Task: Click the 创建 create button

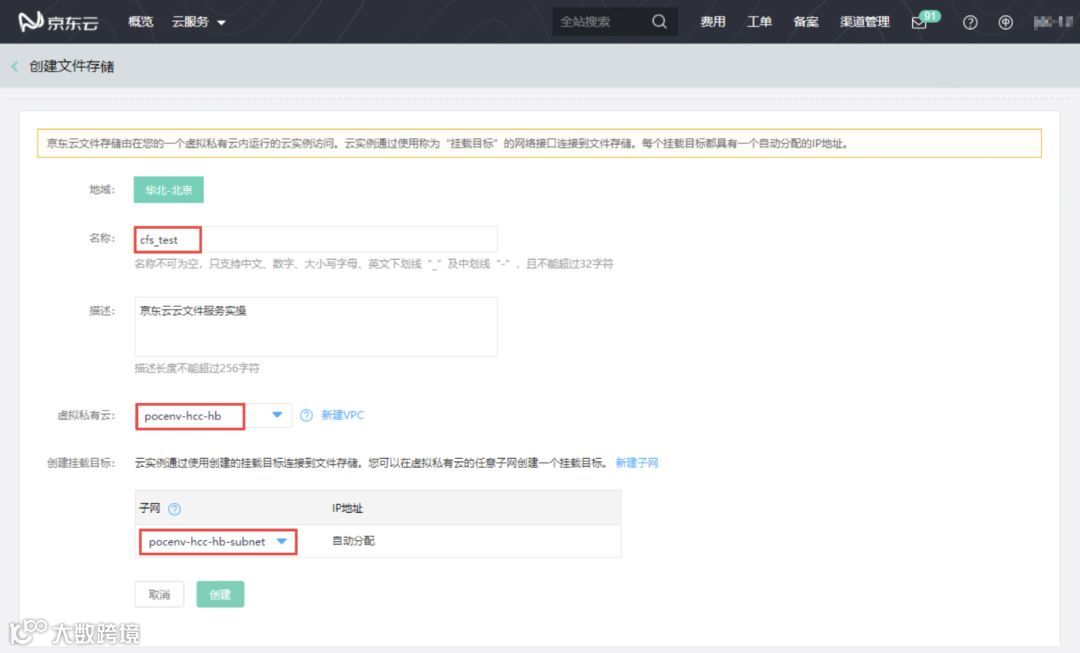Action: pyautogui.click(x=220, y=594)
